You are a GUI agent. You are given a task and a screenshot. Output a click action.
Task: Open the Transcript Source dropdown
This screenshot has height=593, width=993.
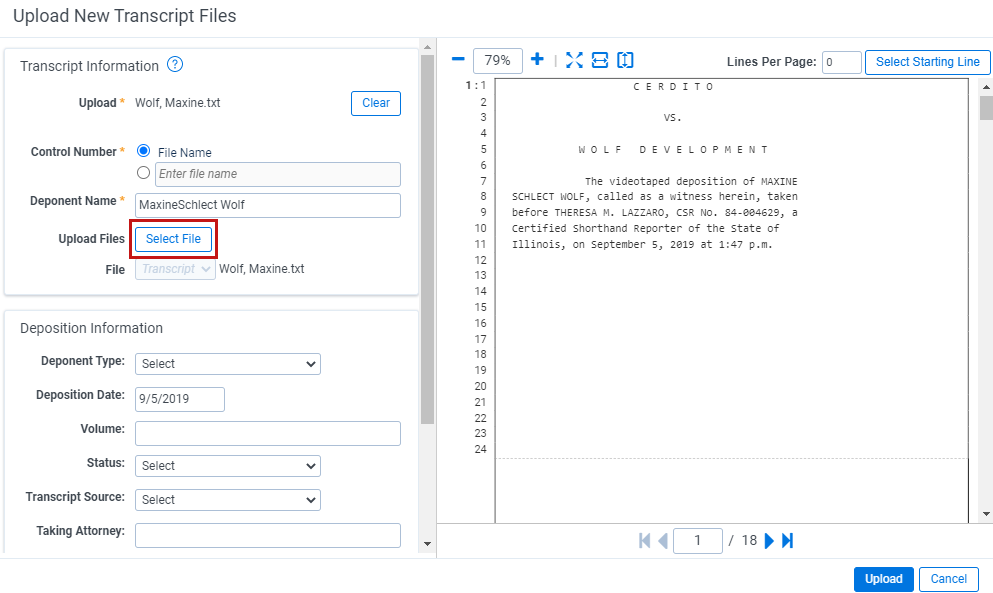(x=228, y=500)
